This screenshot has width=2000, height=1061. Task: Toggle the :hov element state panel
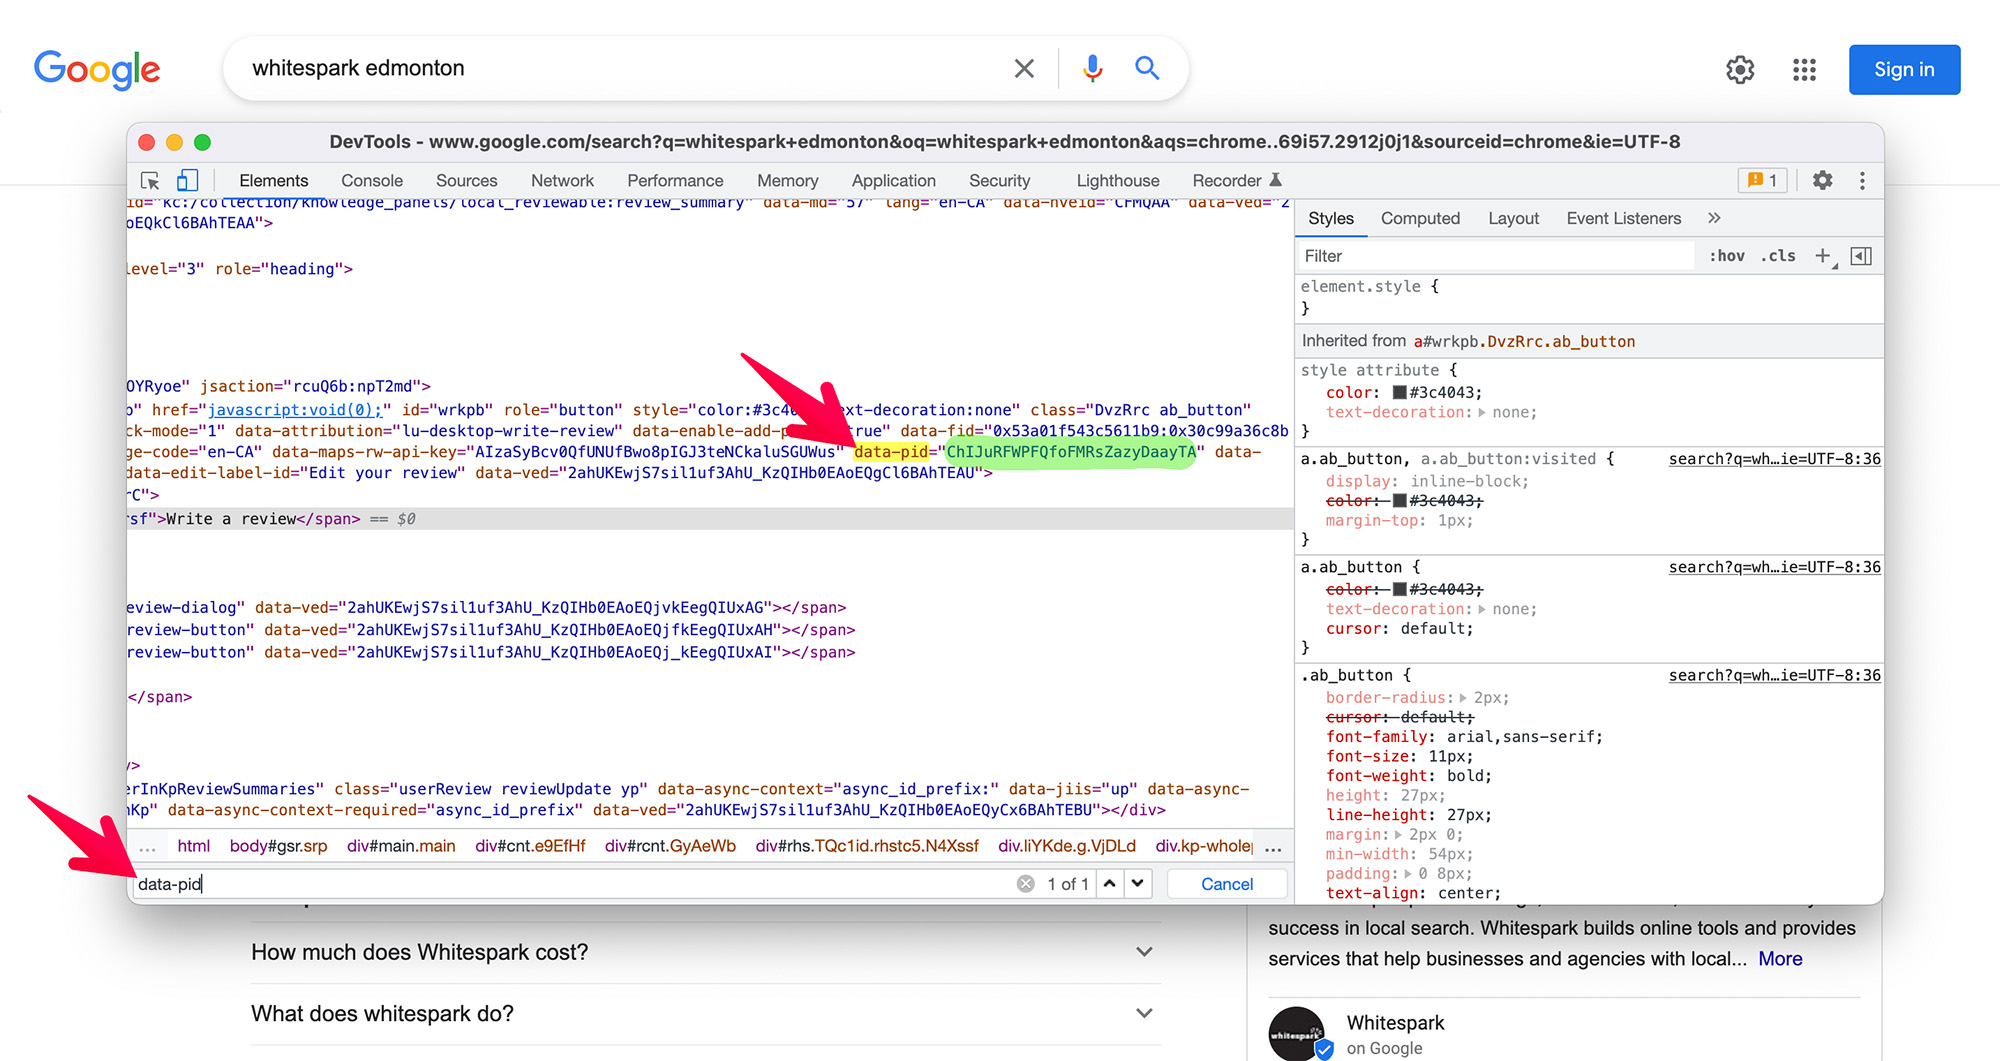1727,256
